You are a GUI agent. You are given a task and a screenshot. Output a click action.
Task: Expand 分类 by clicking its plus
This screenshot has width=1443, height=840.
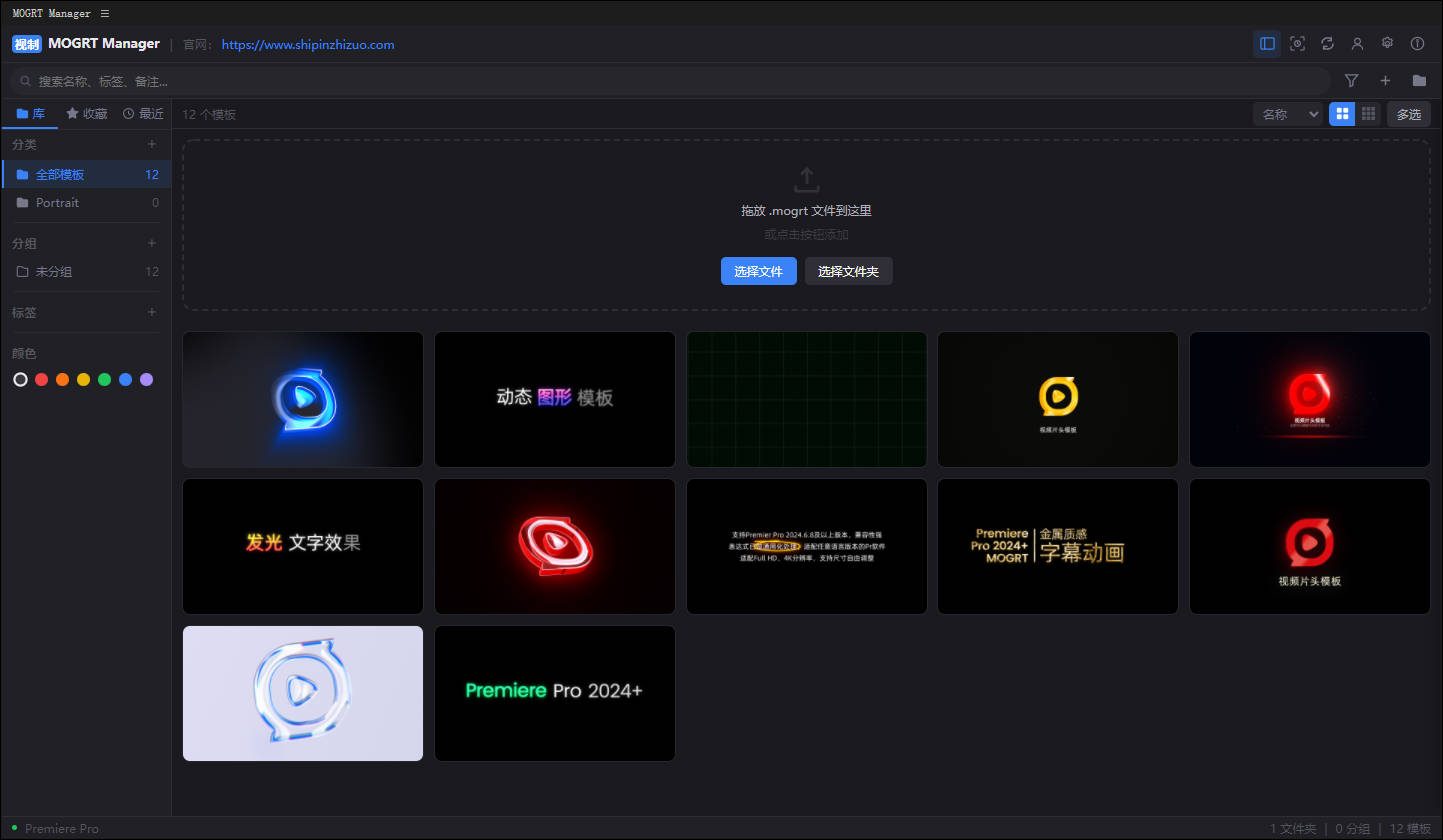[152, 144]
